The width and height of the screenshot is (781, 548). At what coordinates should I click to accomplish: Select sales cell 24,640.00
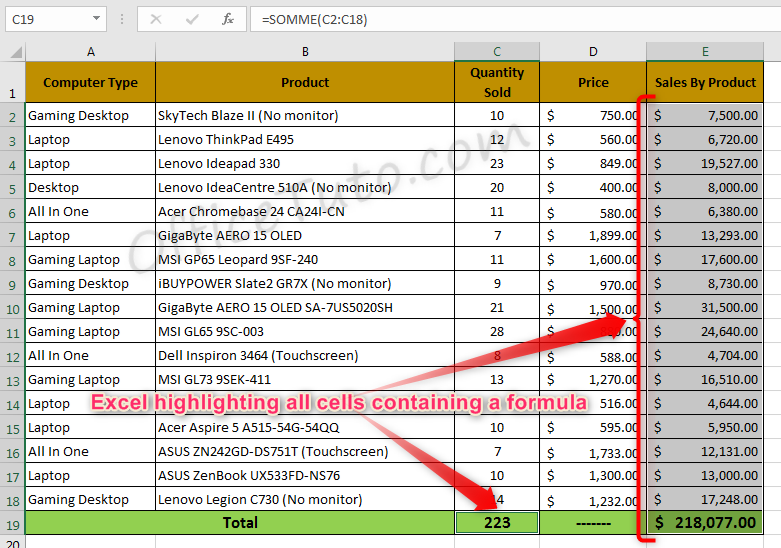point(705,331)
